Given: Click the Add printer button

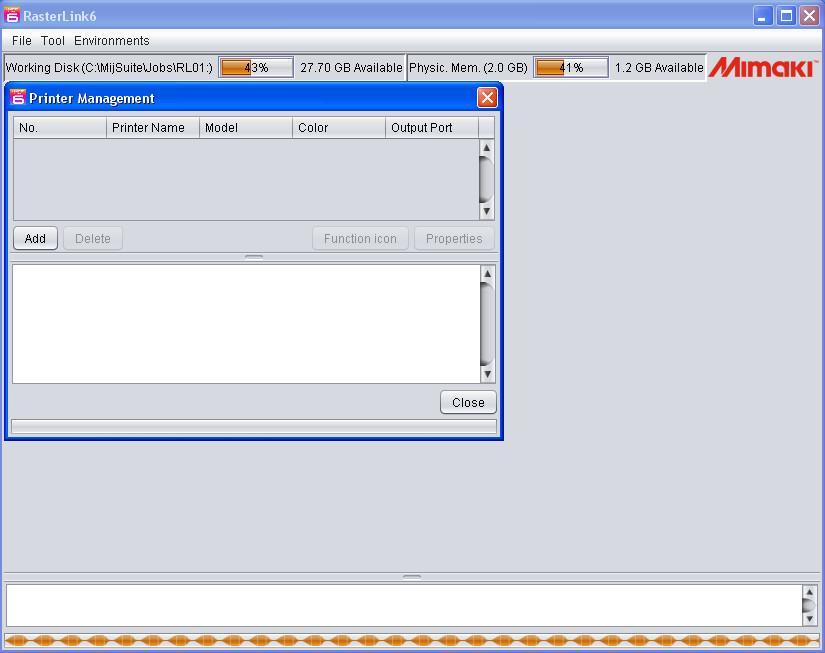Looking at the screenshot, I should click(x=35, y=238).
